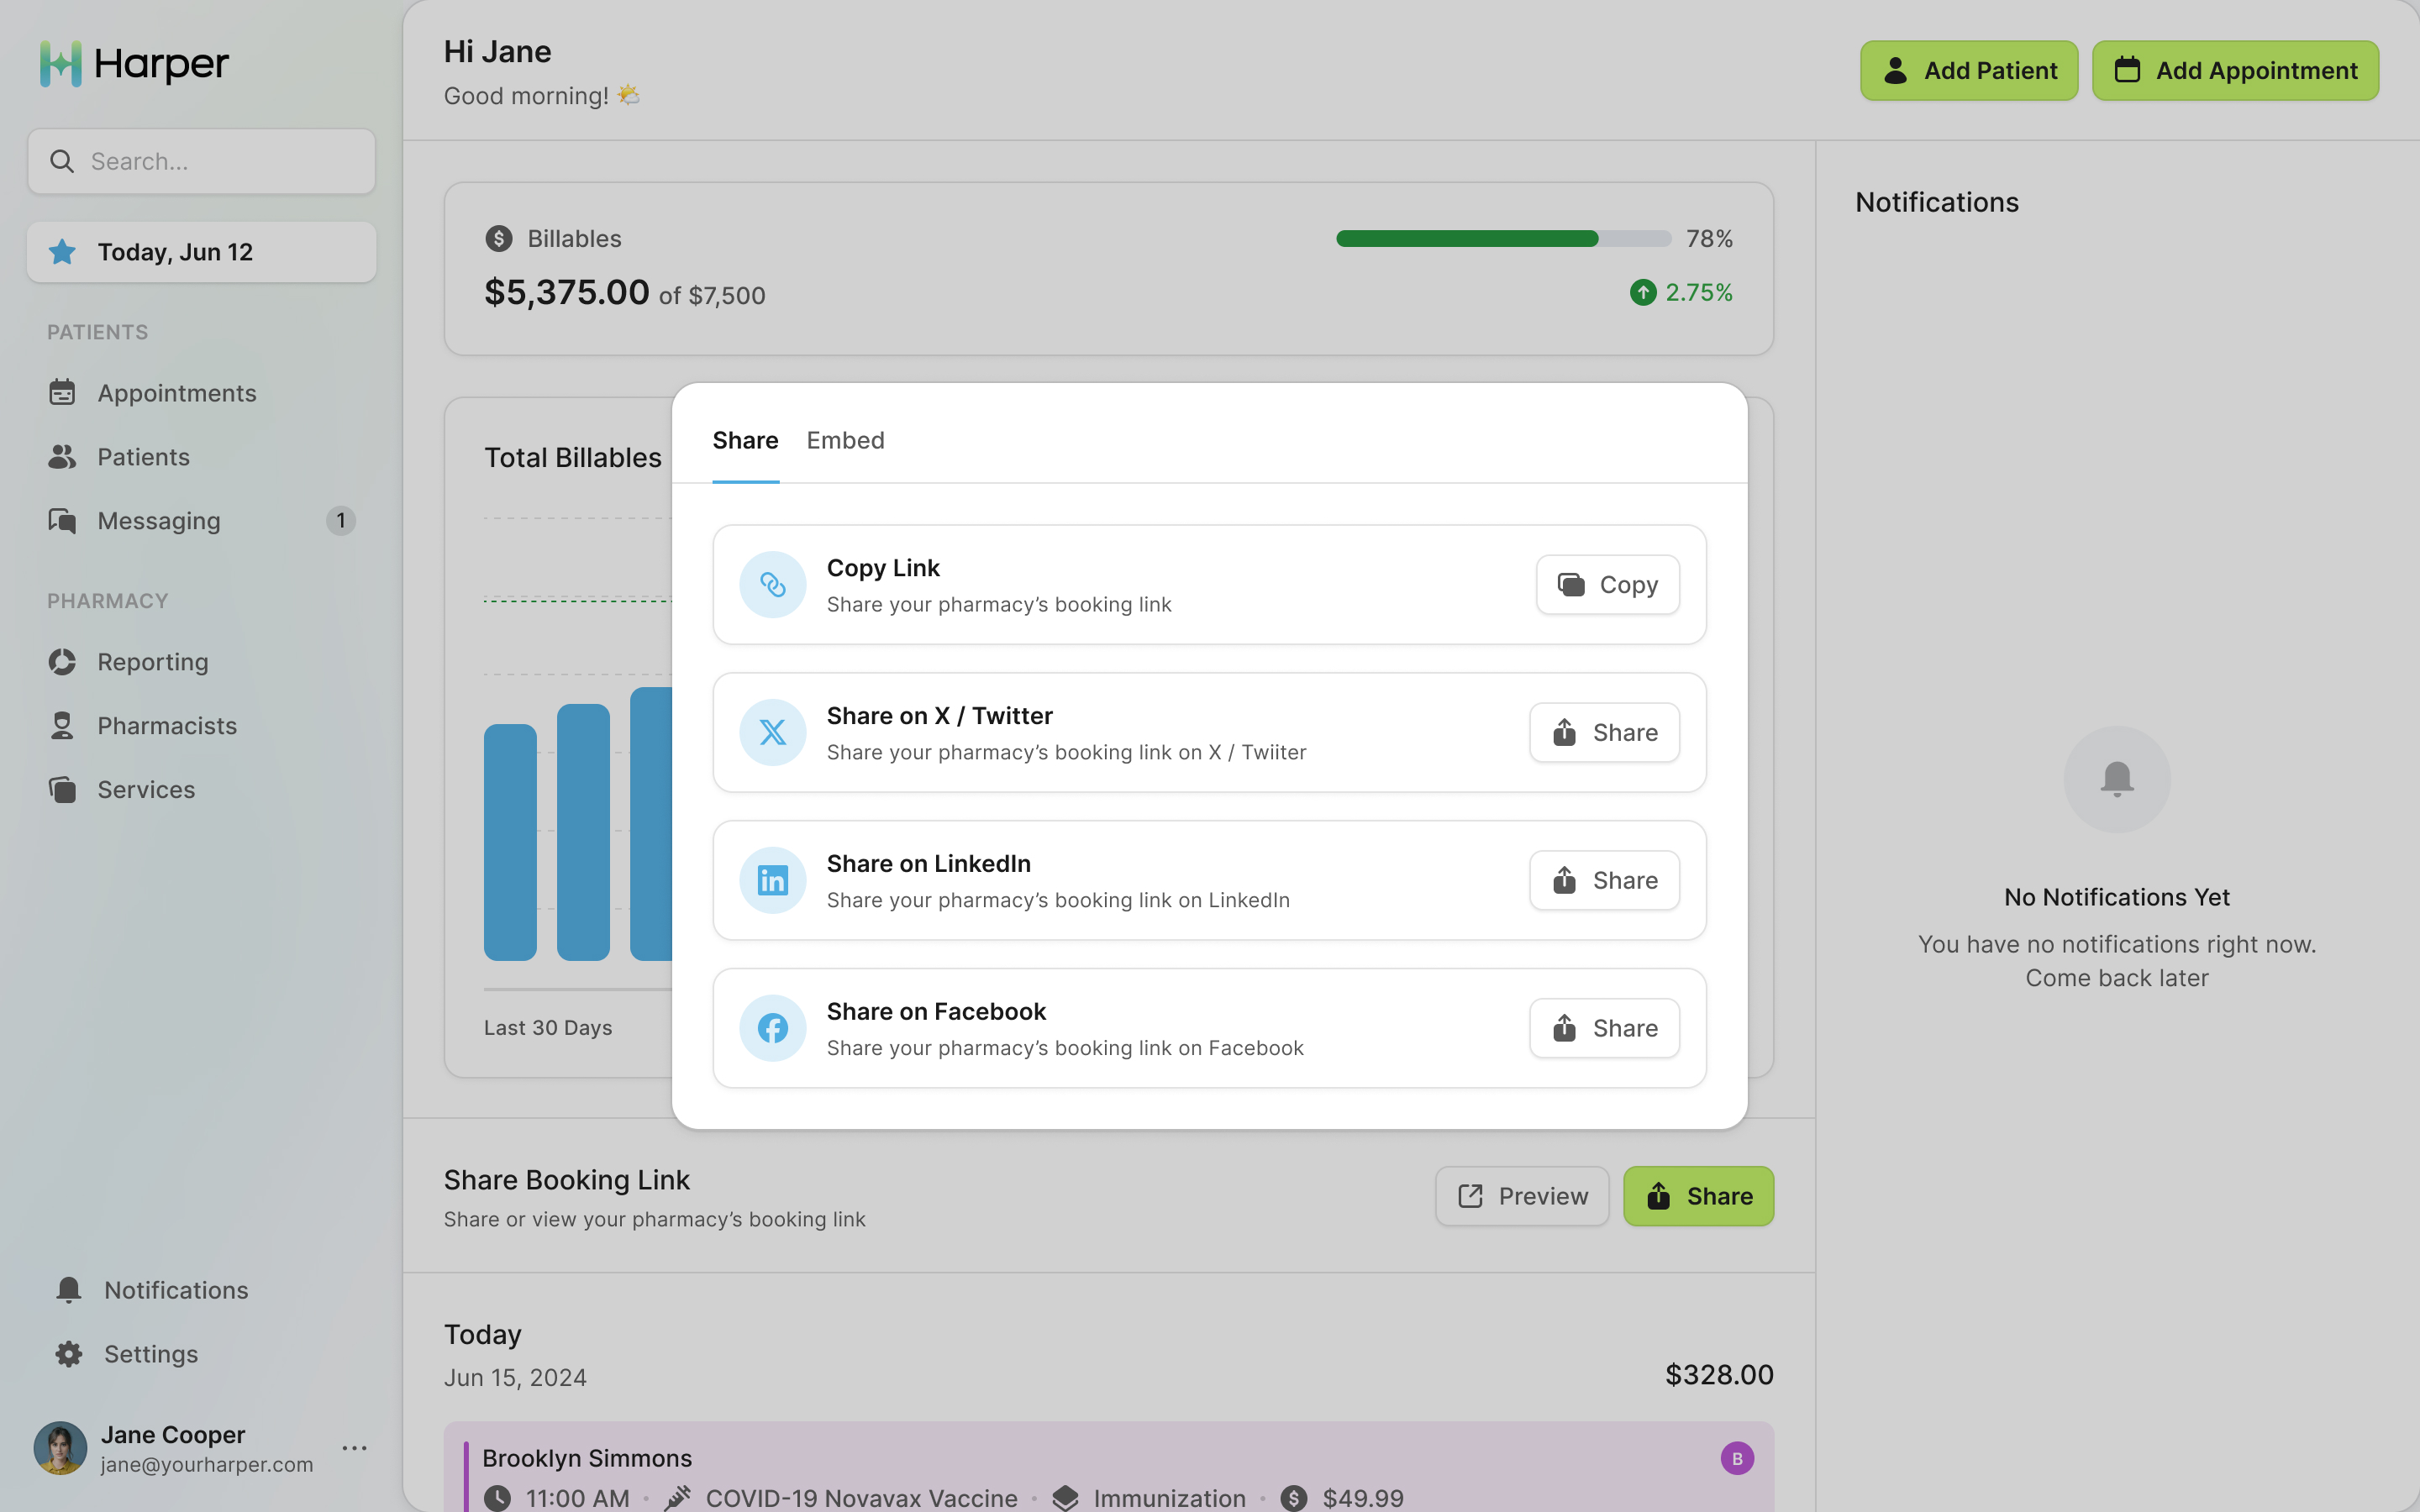Focus the Search input field
Image resolution: width=2420 pixels, height=1512 pixels.
202,161
